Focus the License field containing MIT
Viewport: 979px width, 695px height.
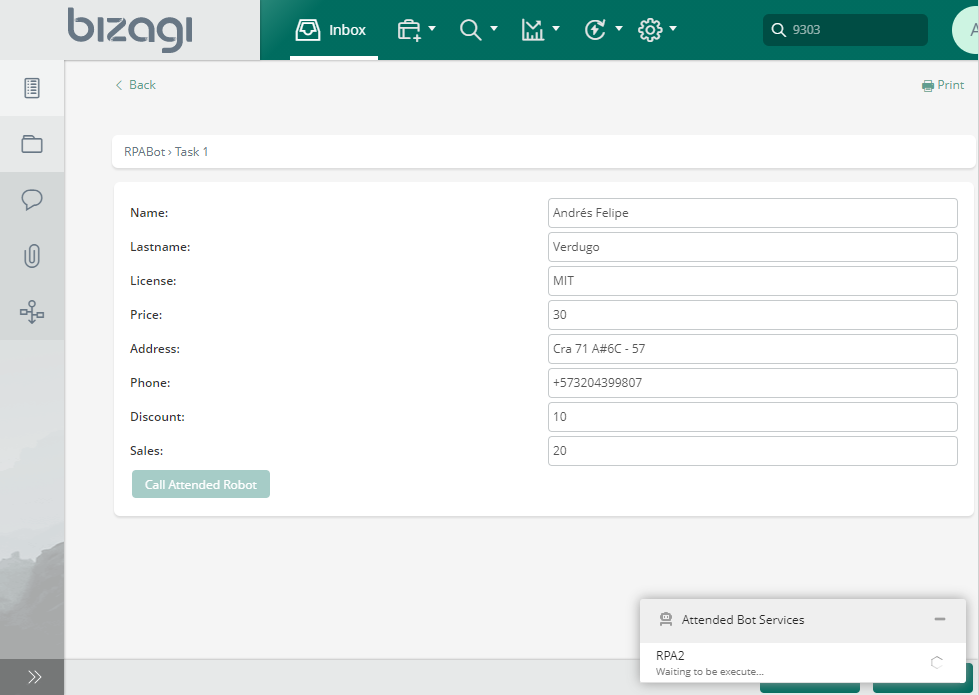tap(752, 281)
